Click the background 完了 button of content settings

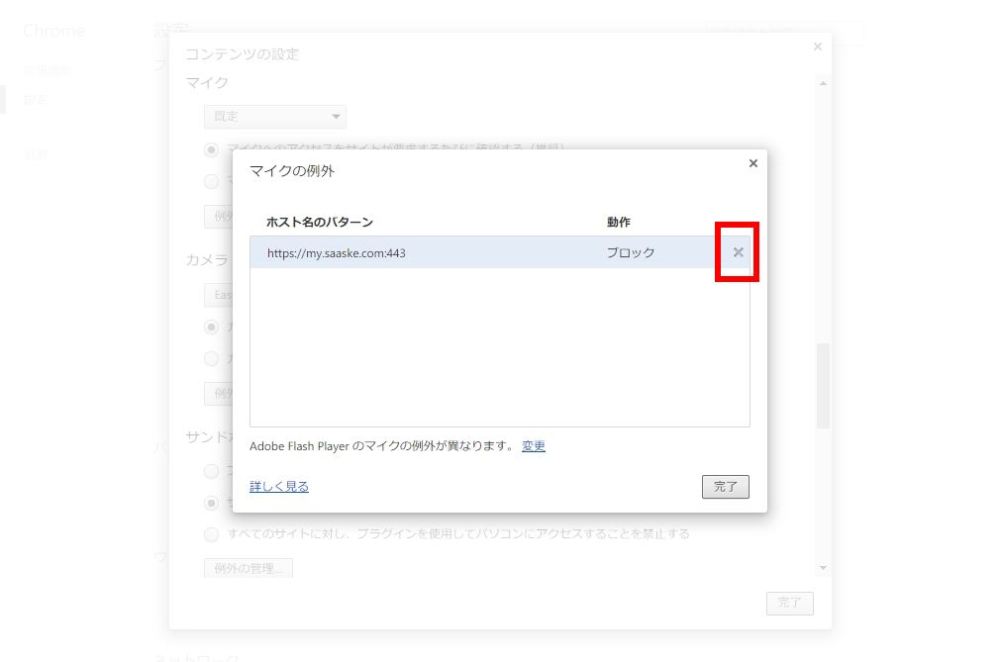(790, 603)
